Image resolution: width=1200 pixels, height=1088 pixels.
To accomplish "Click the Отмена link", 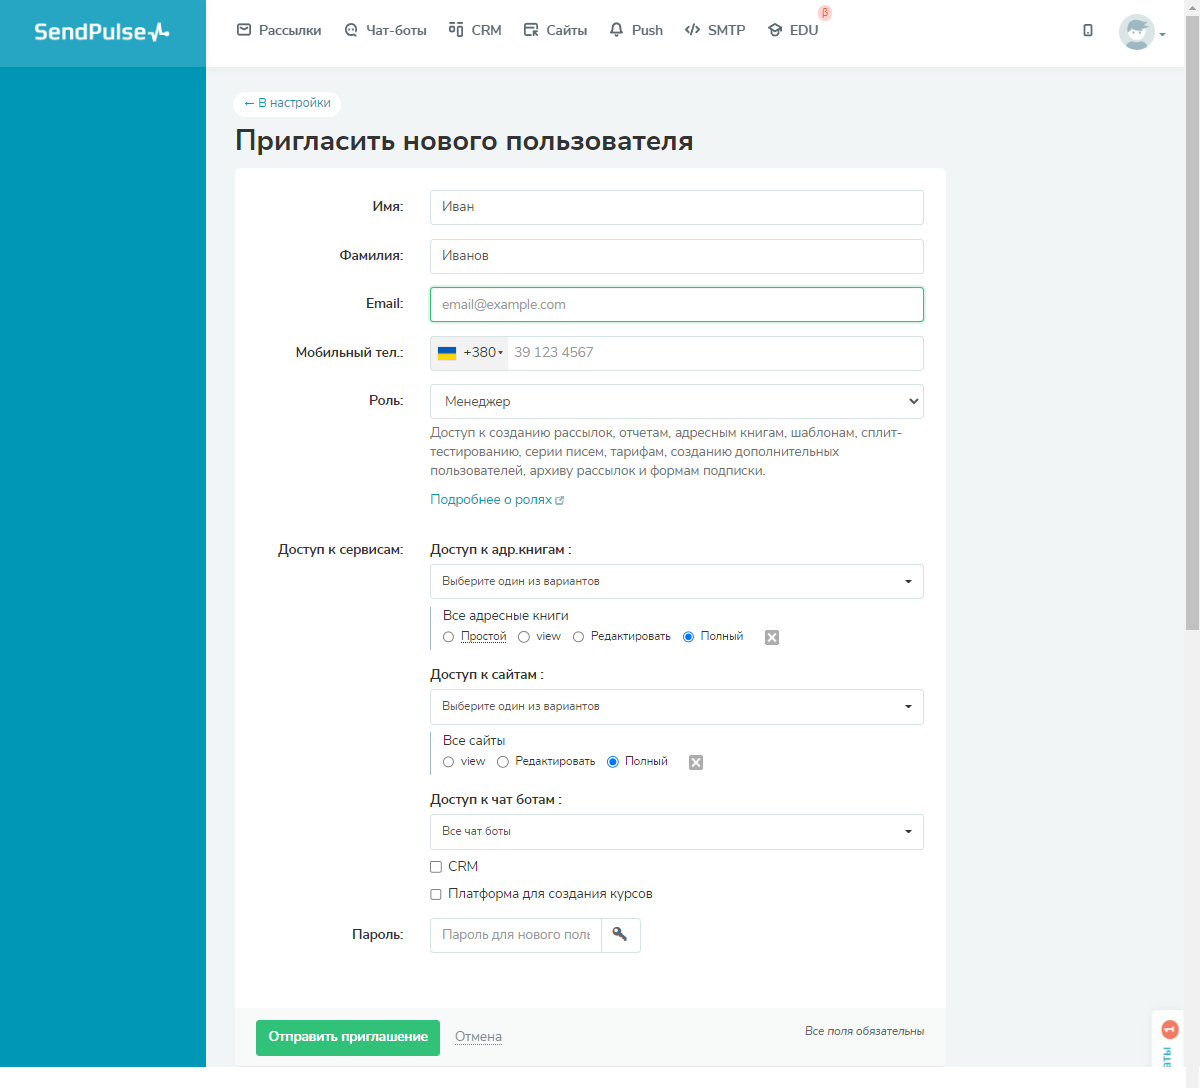I will [478, 1037].
